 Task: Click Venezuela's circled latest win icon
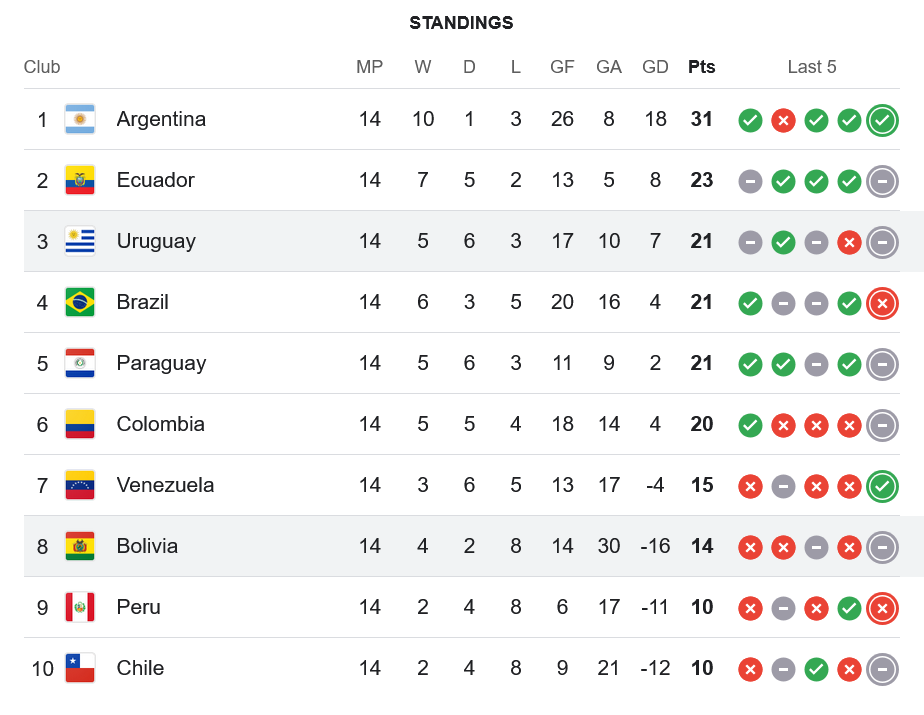882,486
